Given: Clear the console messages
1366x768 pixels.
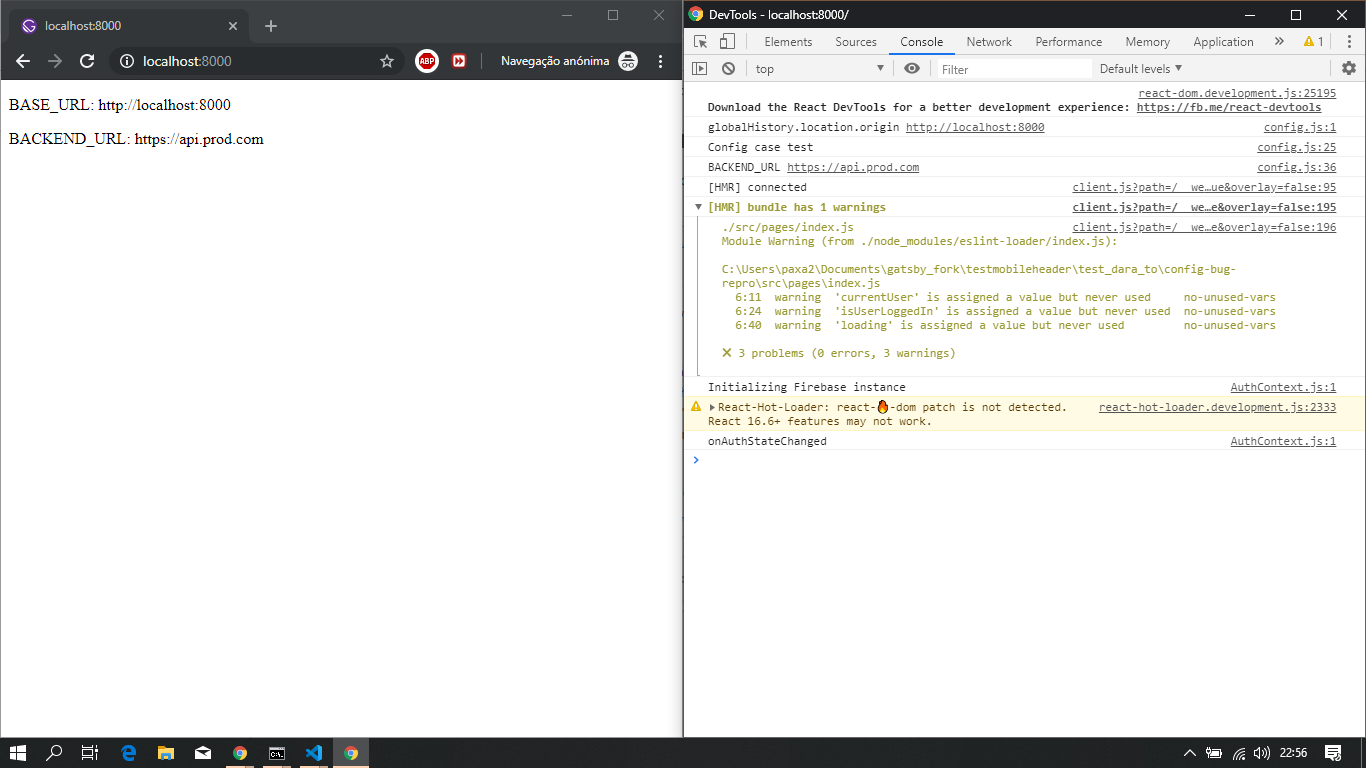Looking at the screenshot, I should (729, 68).
